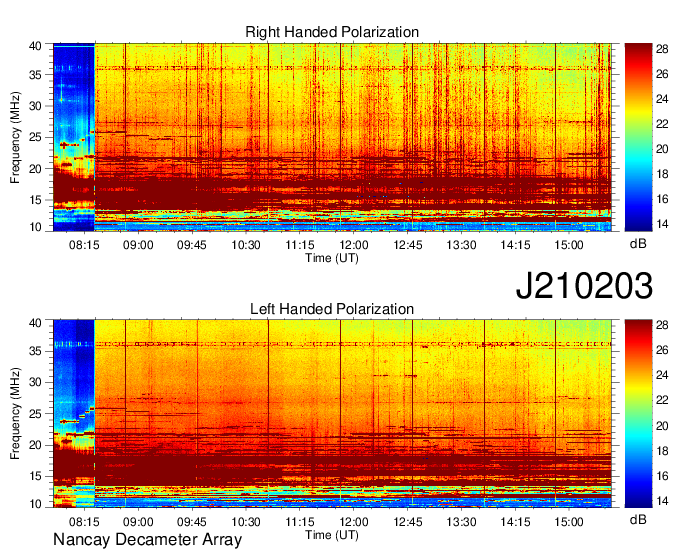Click the '10' frequency tick, top plot

pos(36,227)
